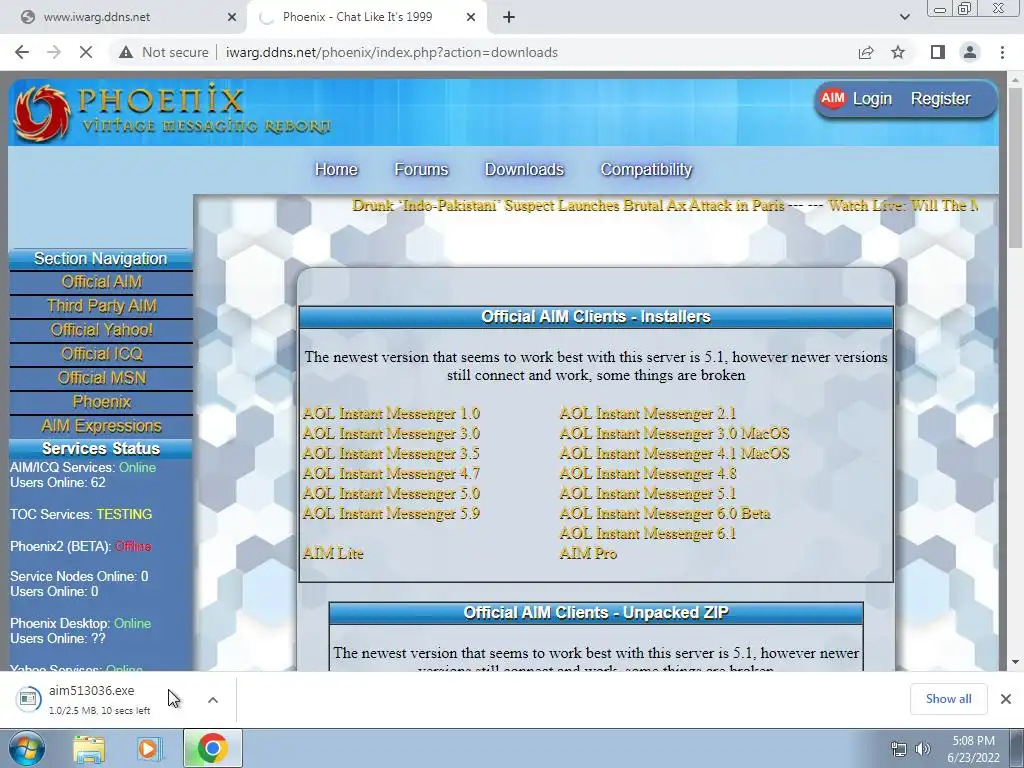This screenshot has width=1024, height=768.
Task: Download AIM Pro
Action: (588, 554)
